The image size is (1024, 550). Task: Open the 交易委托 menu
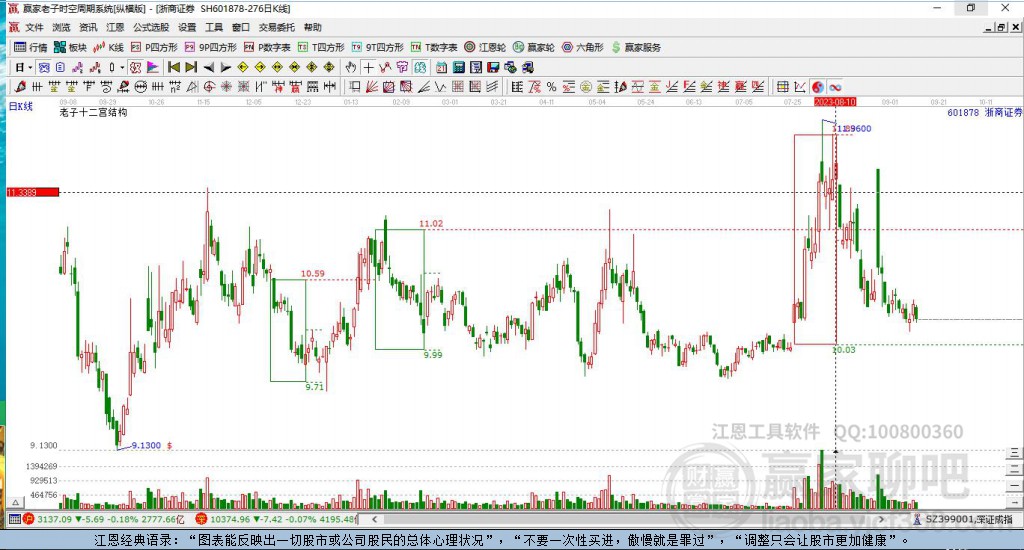[x=276, y=27]
